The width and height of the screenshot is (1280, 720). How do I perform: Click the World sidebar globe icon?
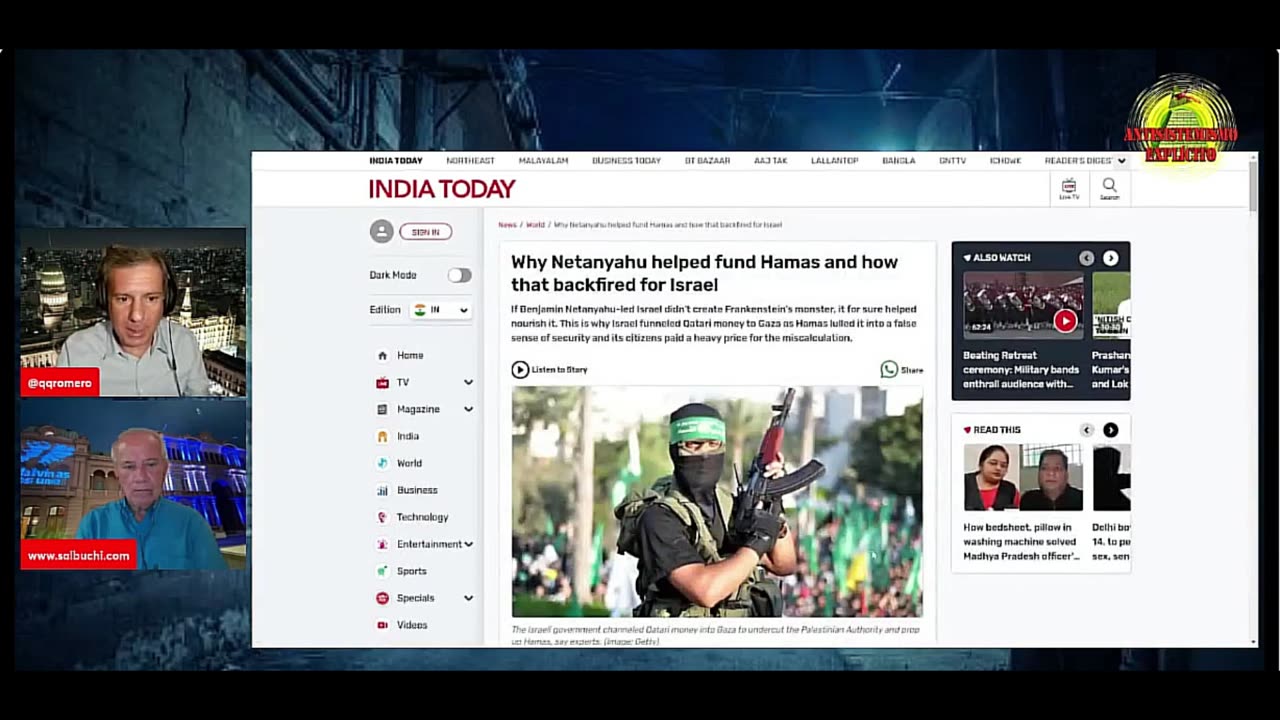coord(382,463)
